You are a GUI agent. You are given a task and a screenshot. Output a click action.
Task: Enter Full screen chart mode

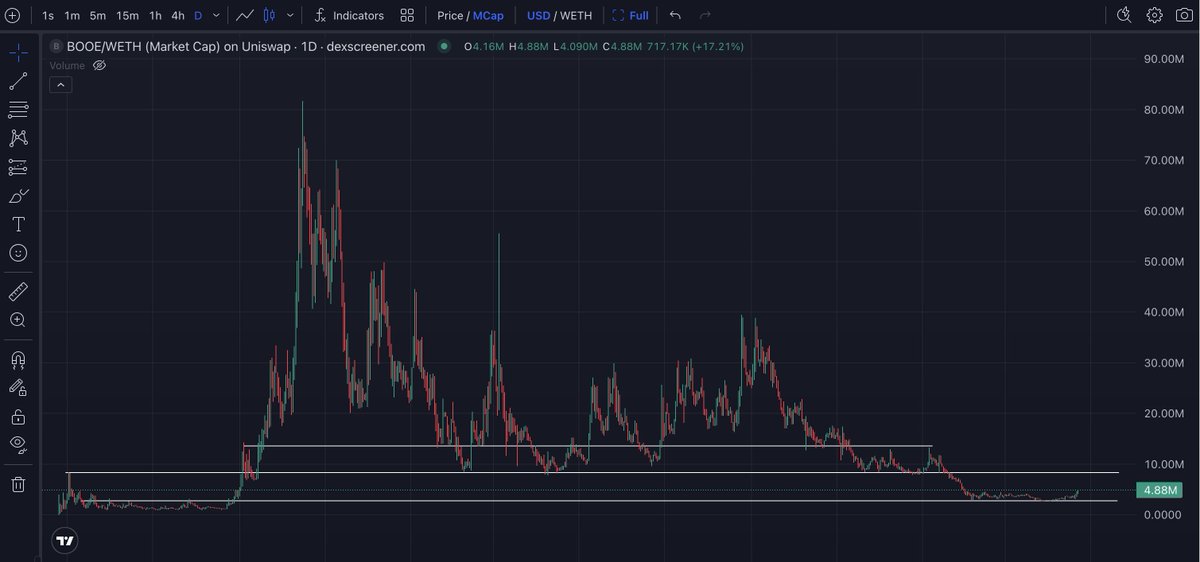[x=630, y=16]
